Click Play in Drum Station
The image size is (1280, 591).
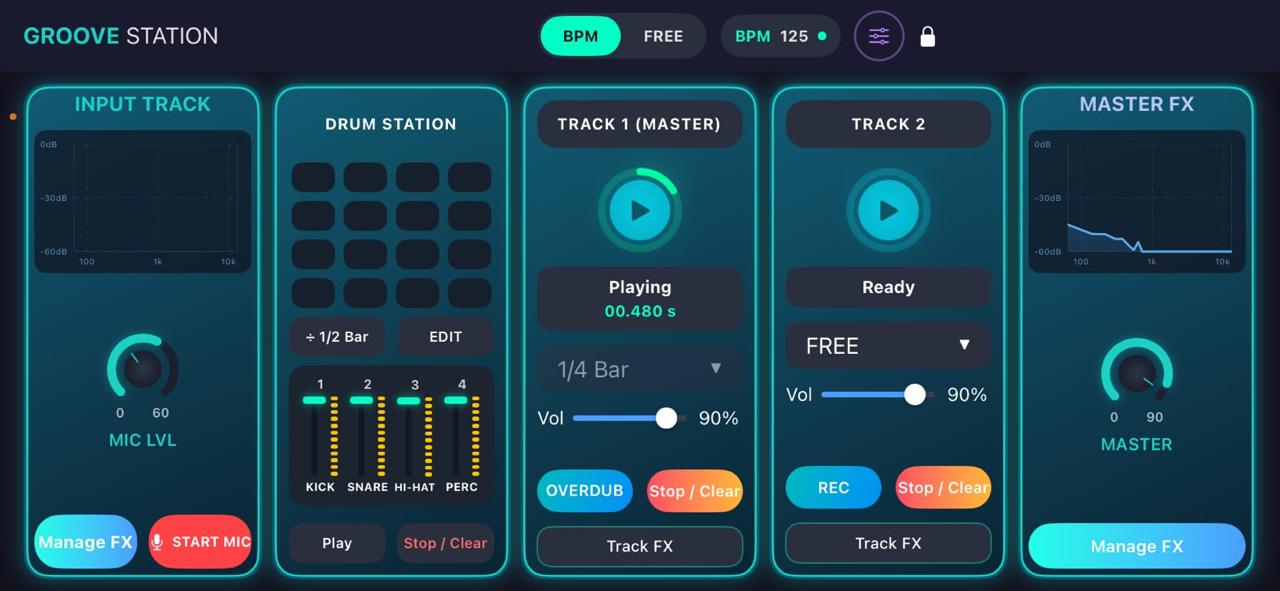[x=337, y=543]
